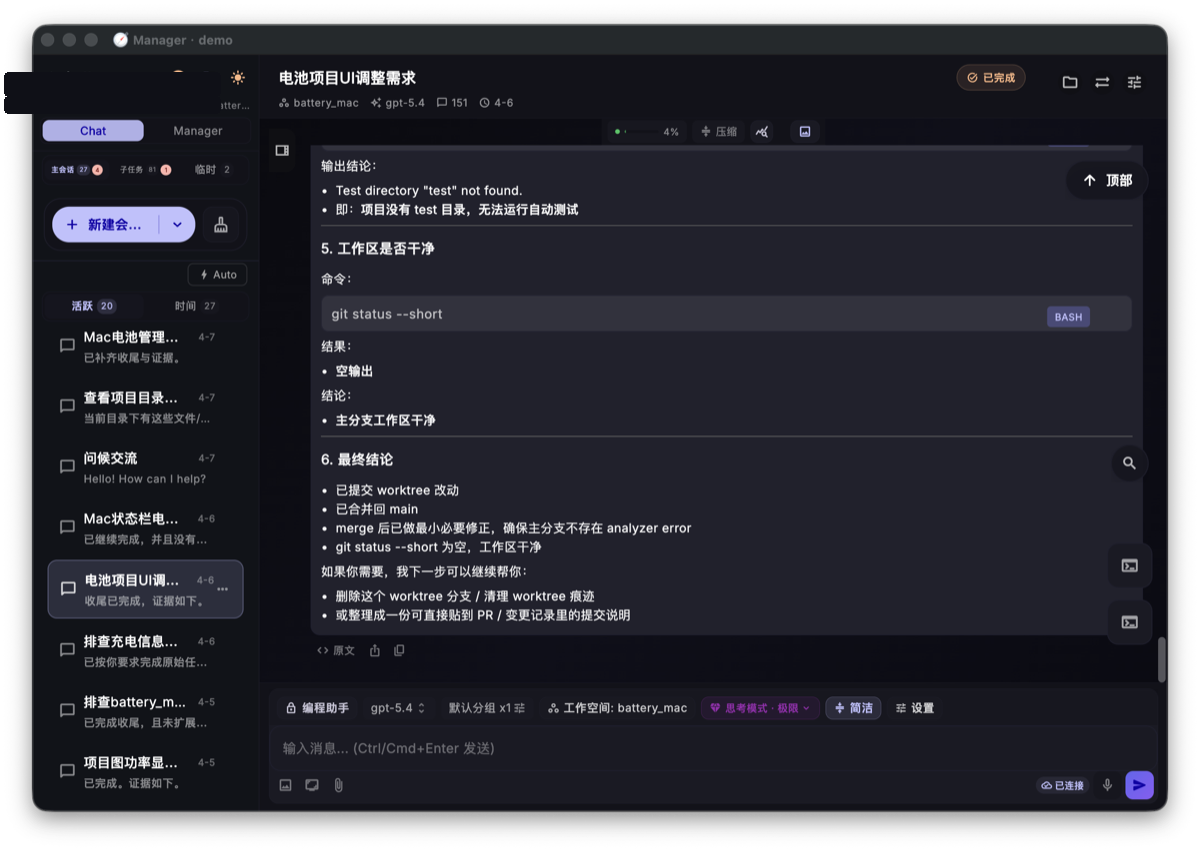The height and width of the screenshot is (851, 1200).
Task: Switch to the Chat tab
Action: 93,131
